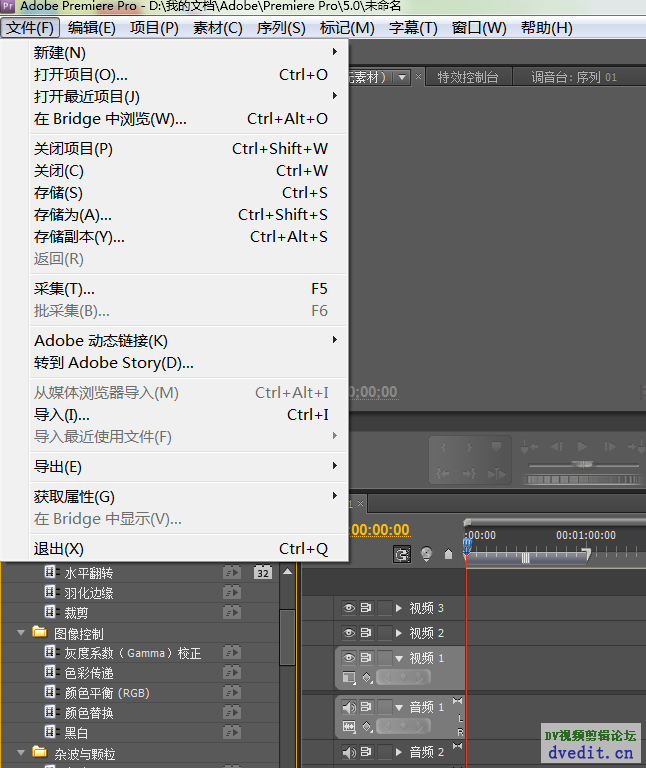Select 导入(I)... menu entry
The height and width of the screenshot is (768, 646).
point(188,415)
